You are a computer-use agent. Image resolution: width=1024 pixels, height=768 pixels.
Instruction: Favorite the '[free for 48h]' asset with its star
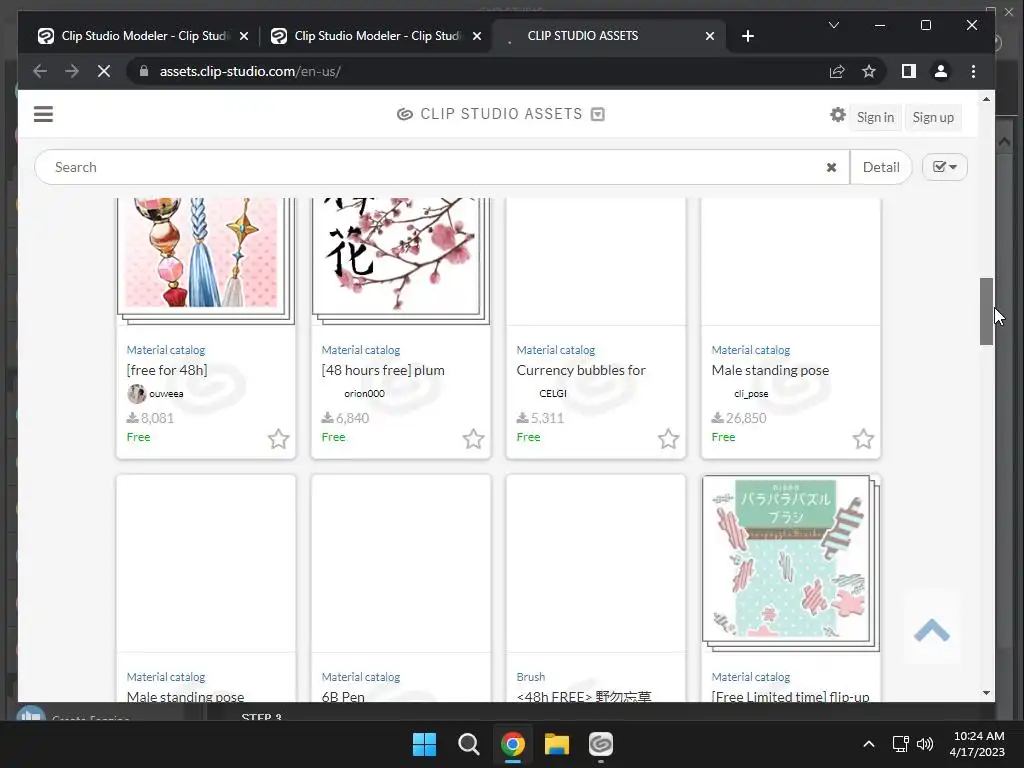pos(278,439)
